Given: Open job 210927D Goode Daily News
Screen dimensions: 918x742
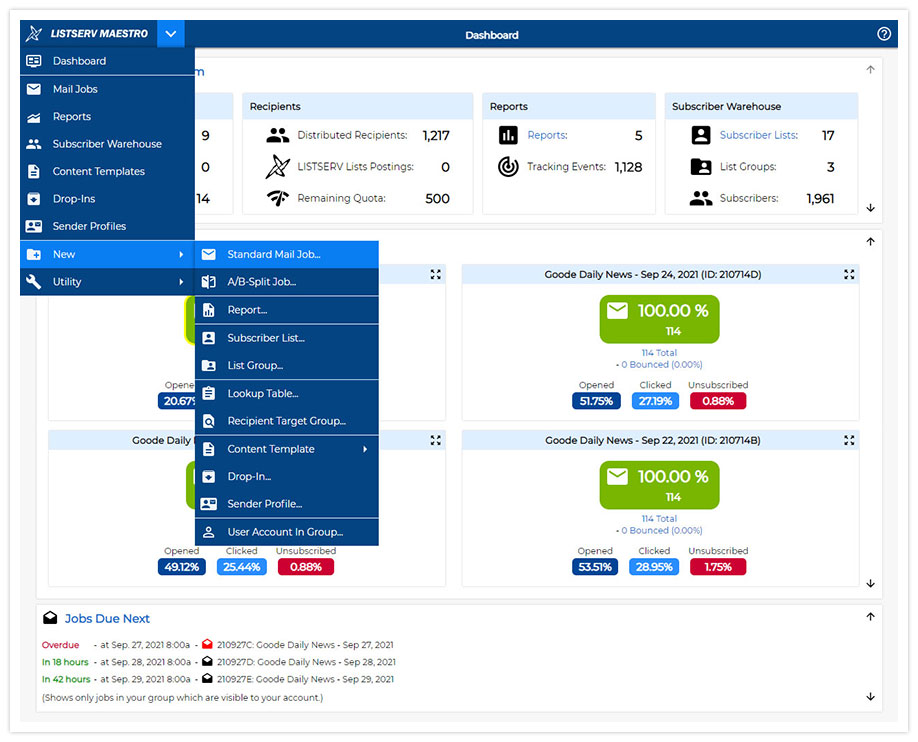Looking at the screenshot, I should [x=306, y=662].
